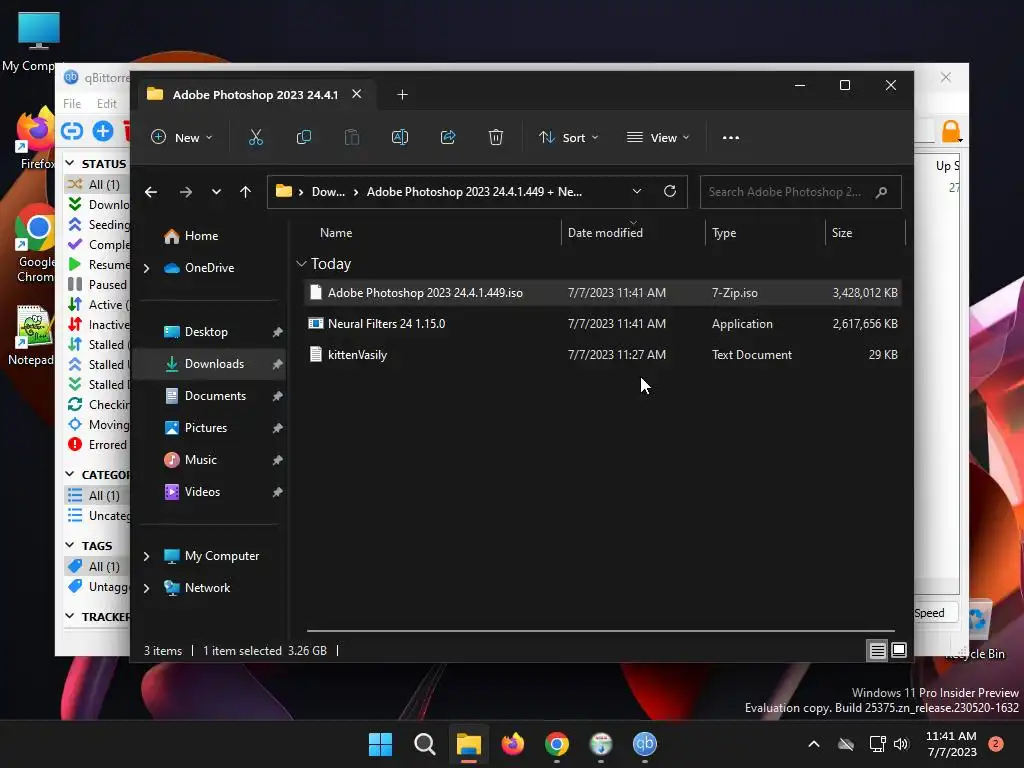1024x768 pixels.
Task: Click the Copy icon in Explorer toolbar
Action: 304,137
